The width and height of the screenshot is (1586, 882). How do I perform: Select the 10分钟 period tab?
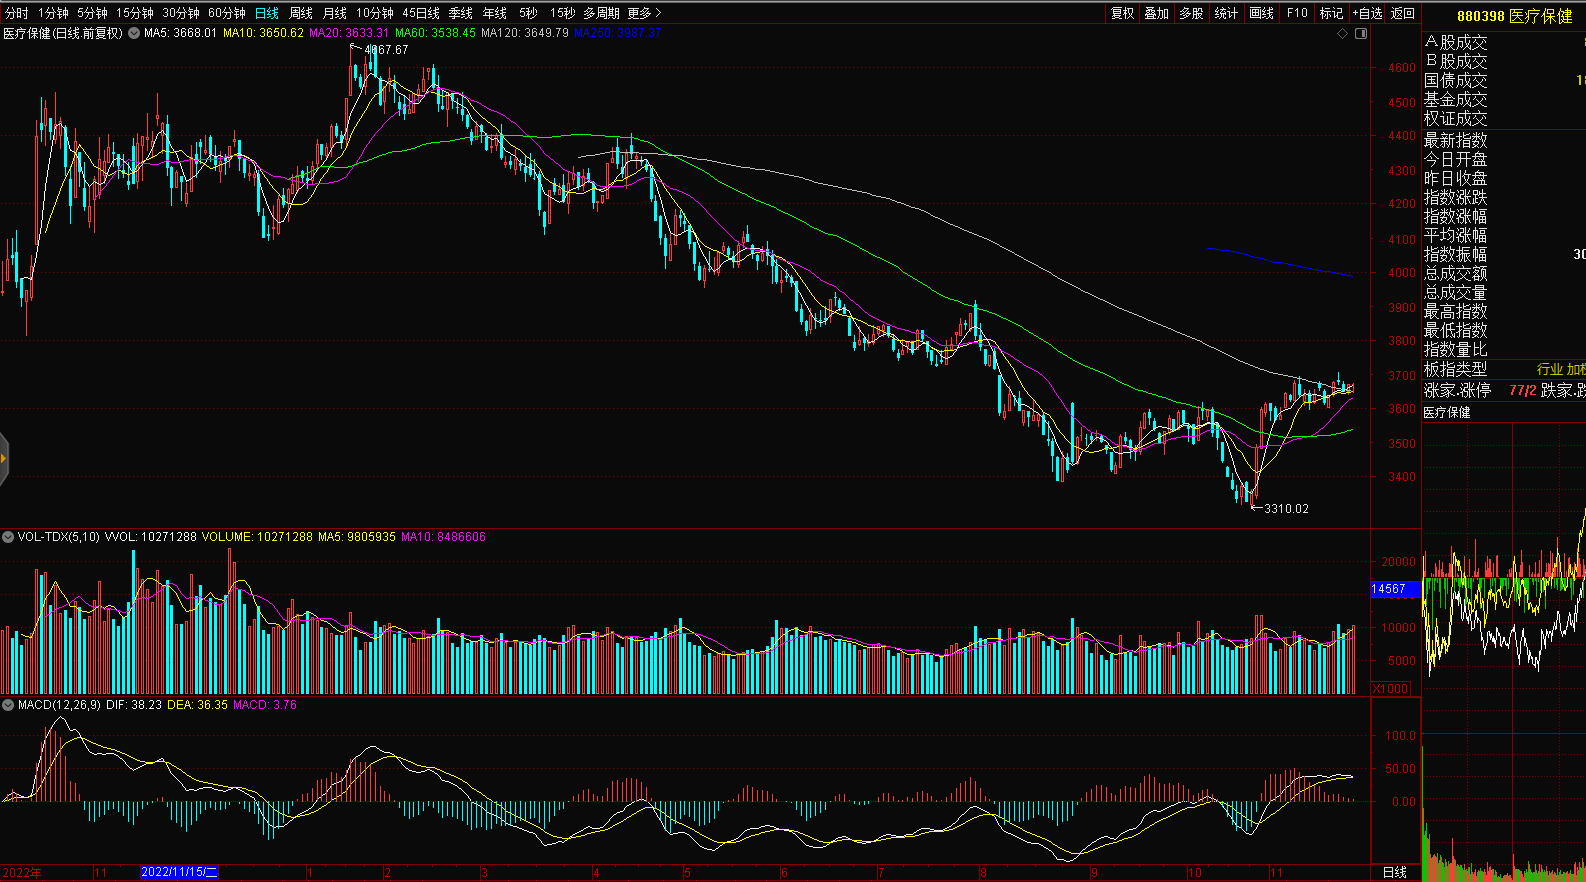(x=375, y=13)
